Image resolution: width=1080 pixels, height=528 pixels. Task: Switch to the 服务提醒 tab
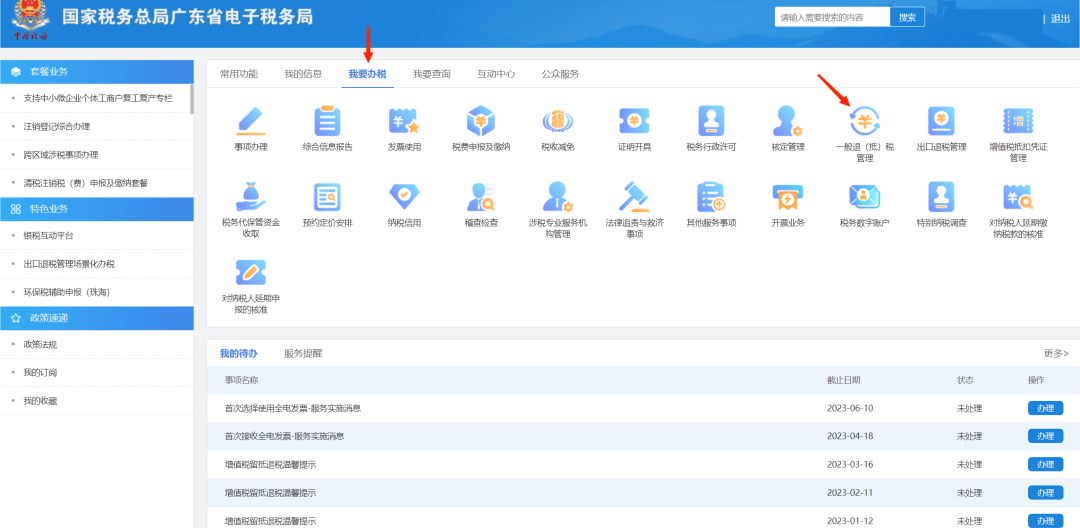(x=303, y=353)
